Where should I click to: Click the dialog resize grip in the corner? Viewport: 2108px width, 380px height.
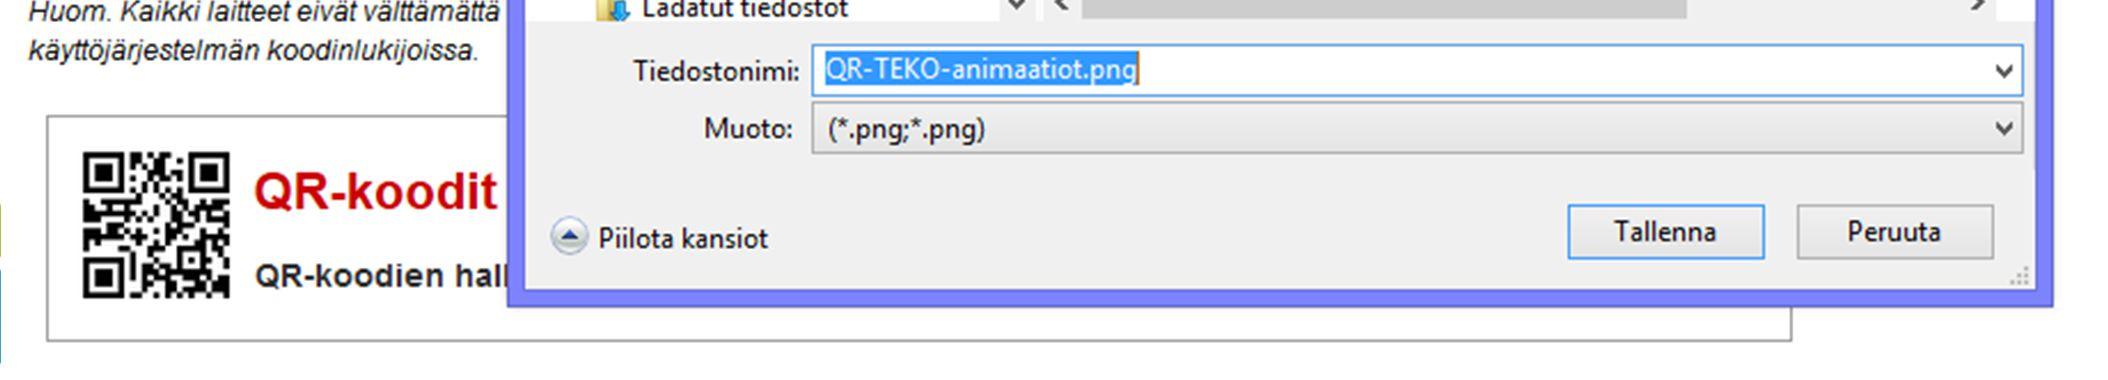(x=2020, y=277)
